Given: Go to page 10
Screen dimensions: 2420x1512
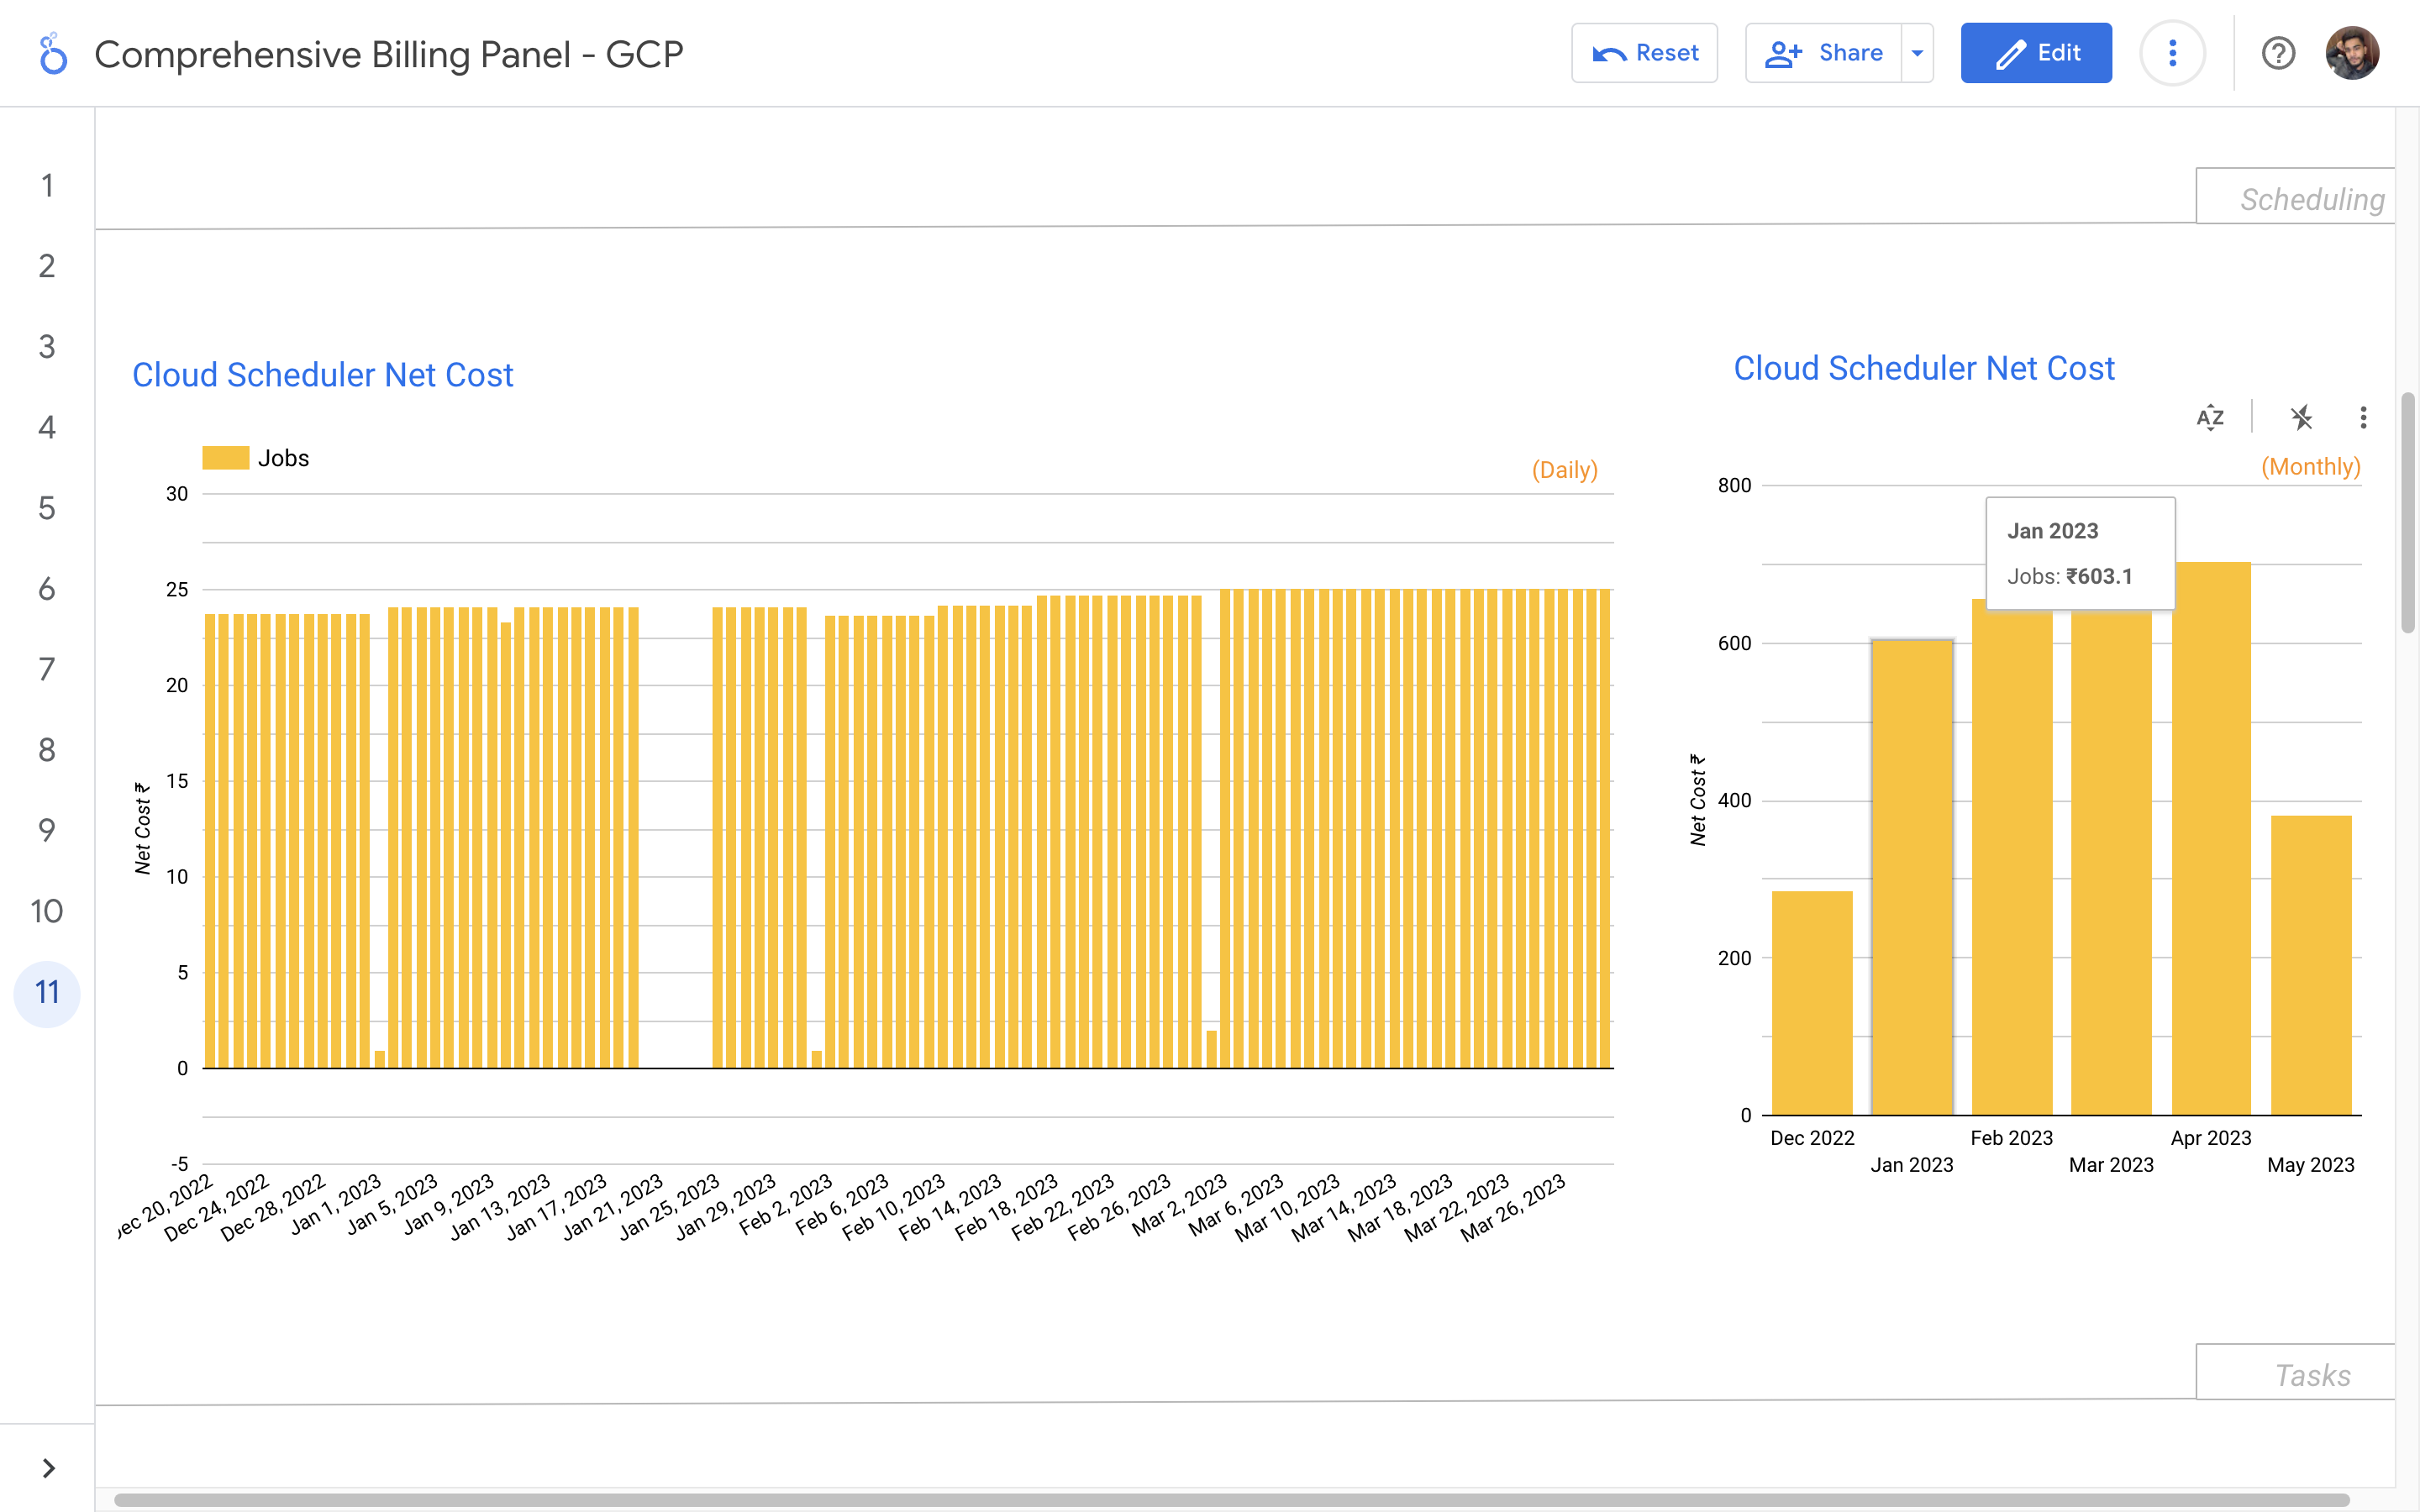Looking at the screenshot, I should (47, 911).
